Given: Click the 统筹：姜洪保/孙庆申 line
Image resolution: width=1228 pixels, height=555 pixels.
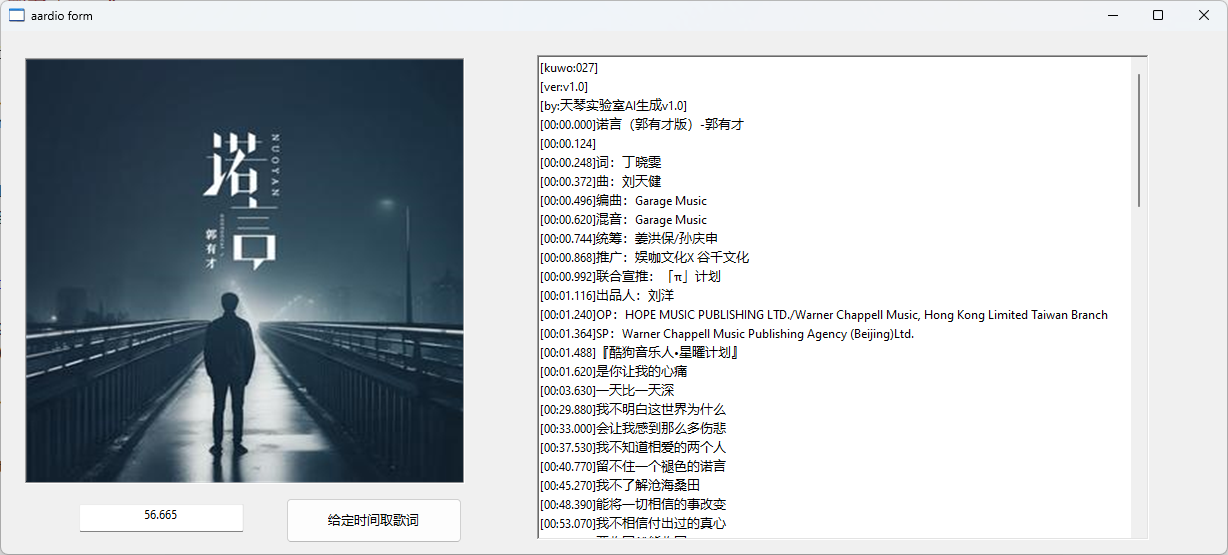Looking at the screenshot, I should pyautogui.click(x=629, y=239).
